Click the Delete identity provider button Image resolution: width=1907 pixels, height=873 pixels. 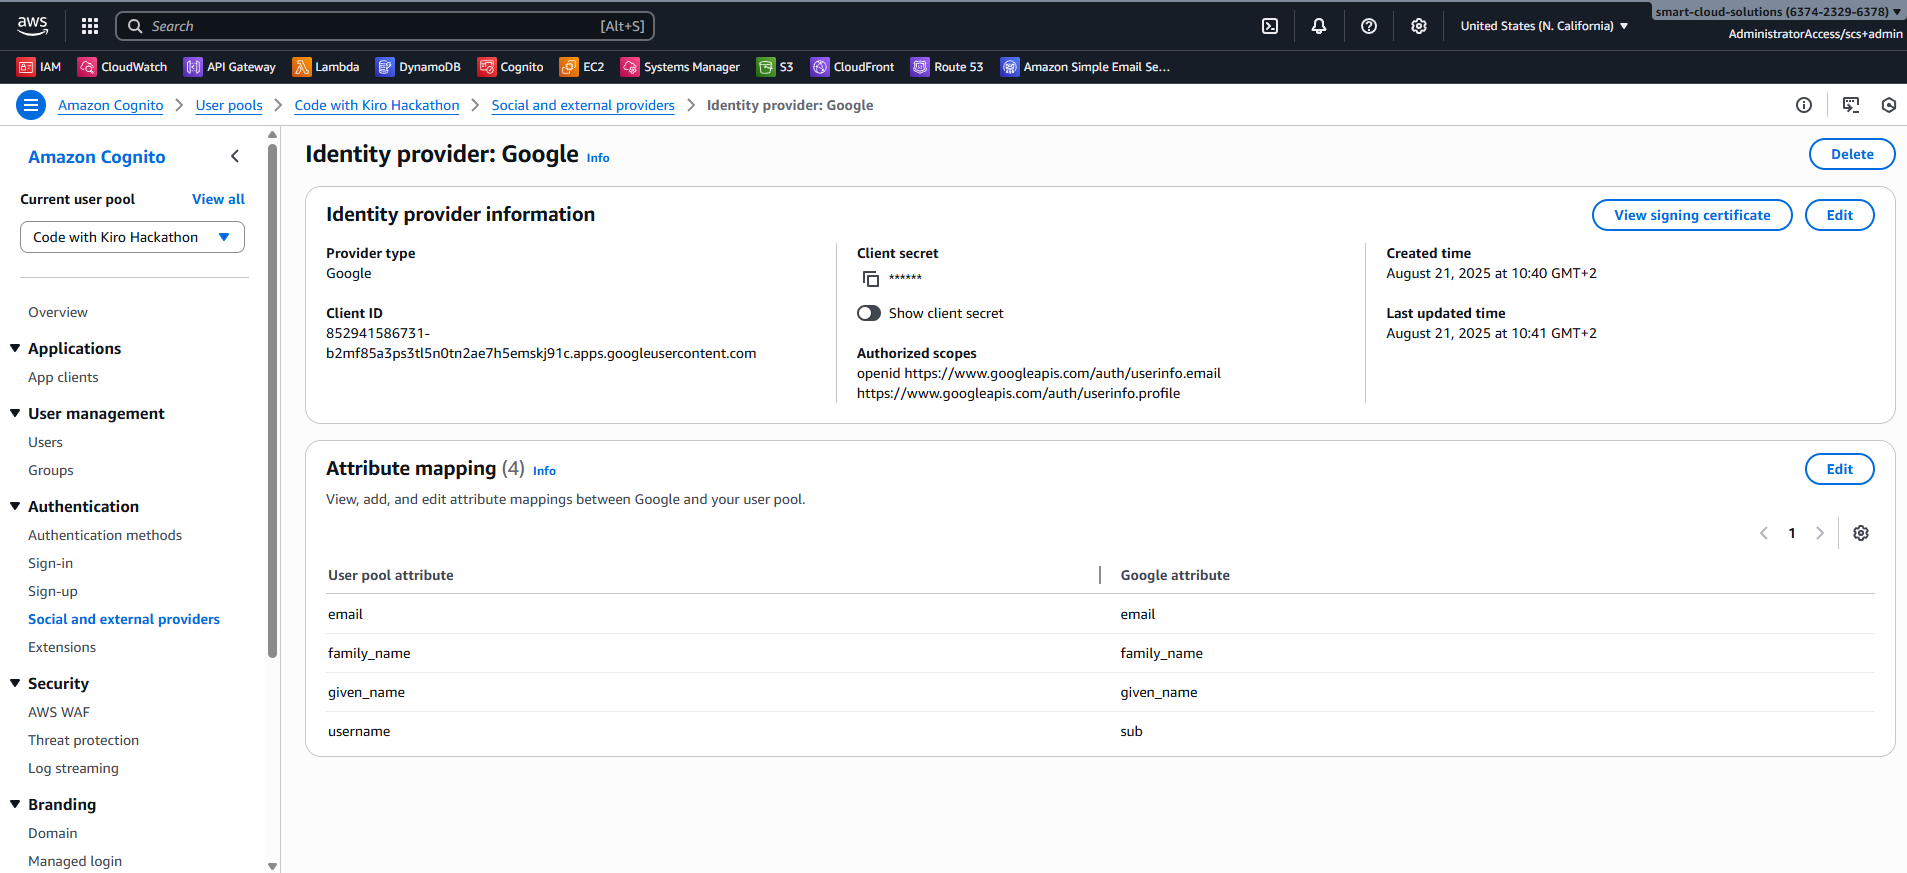coord(1852,154)
